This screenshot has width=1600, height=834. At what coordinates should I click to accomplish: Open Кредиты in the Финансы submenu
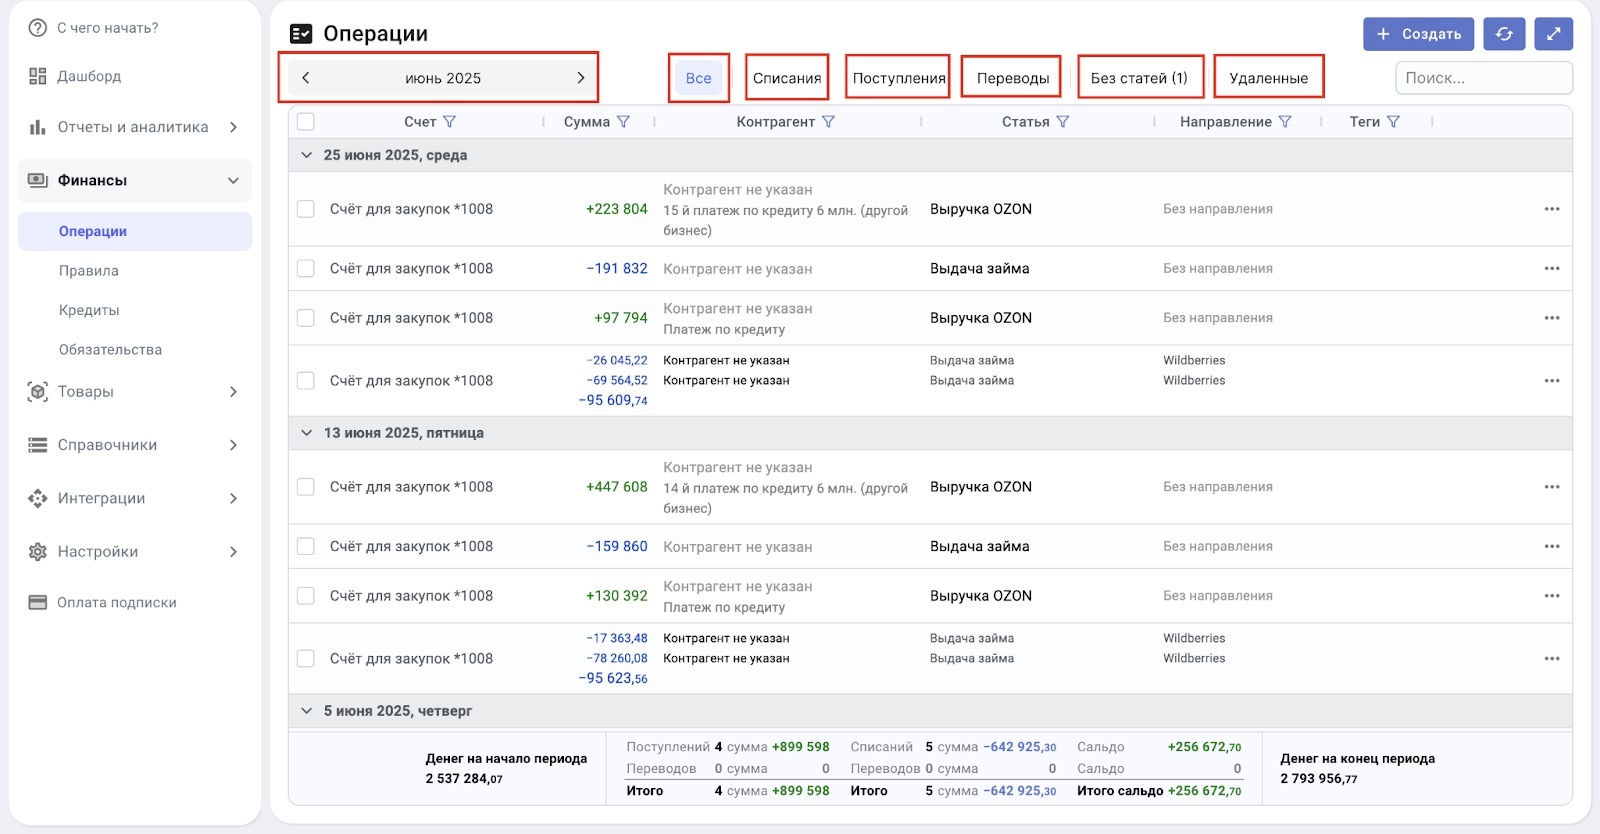point(89,310)
